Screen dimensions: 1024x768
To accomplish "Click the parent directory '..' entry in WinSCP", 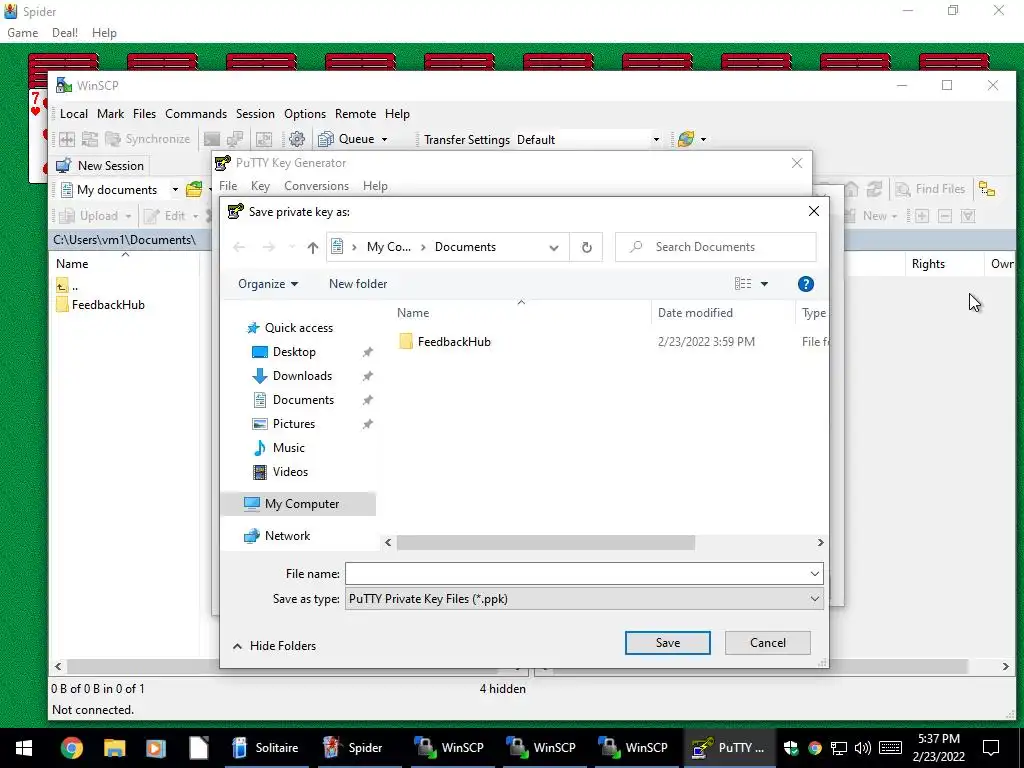I will point(67,286).
